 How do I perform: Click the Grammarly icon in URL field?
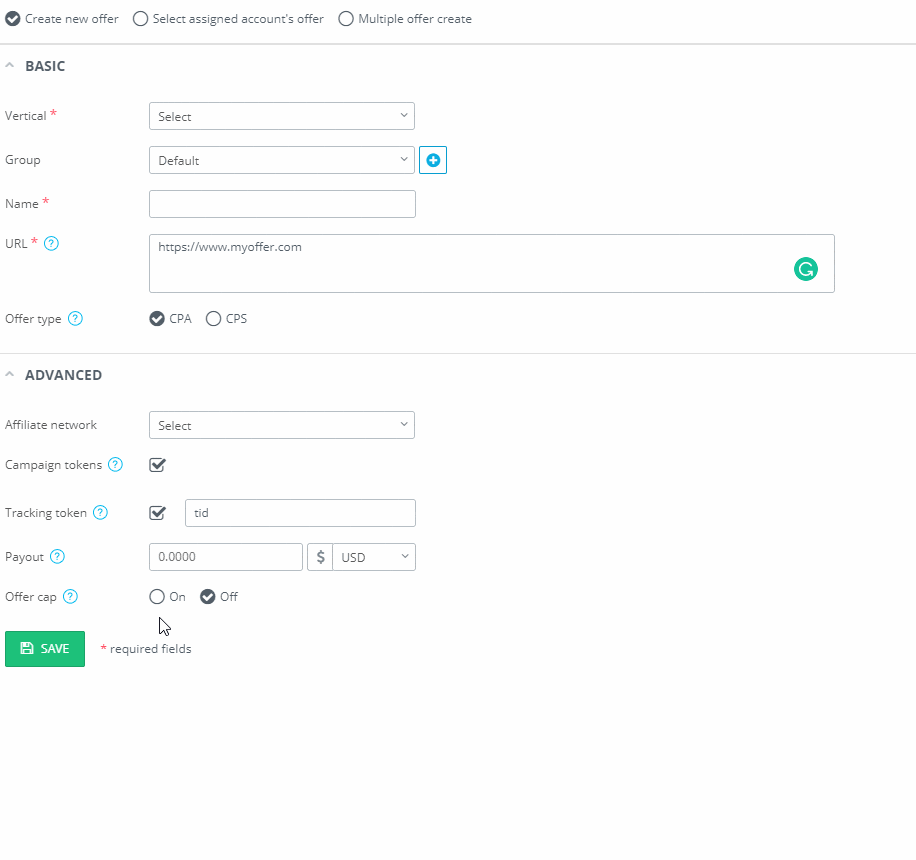806,269
